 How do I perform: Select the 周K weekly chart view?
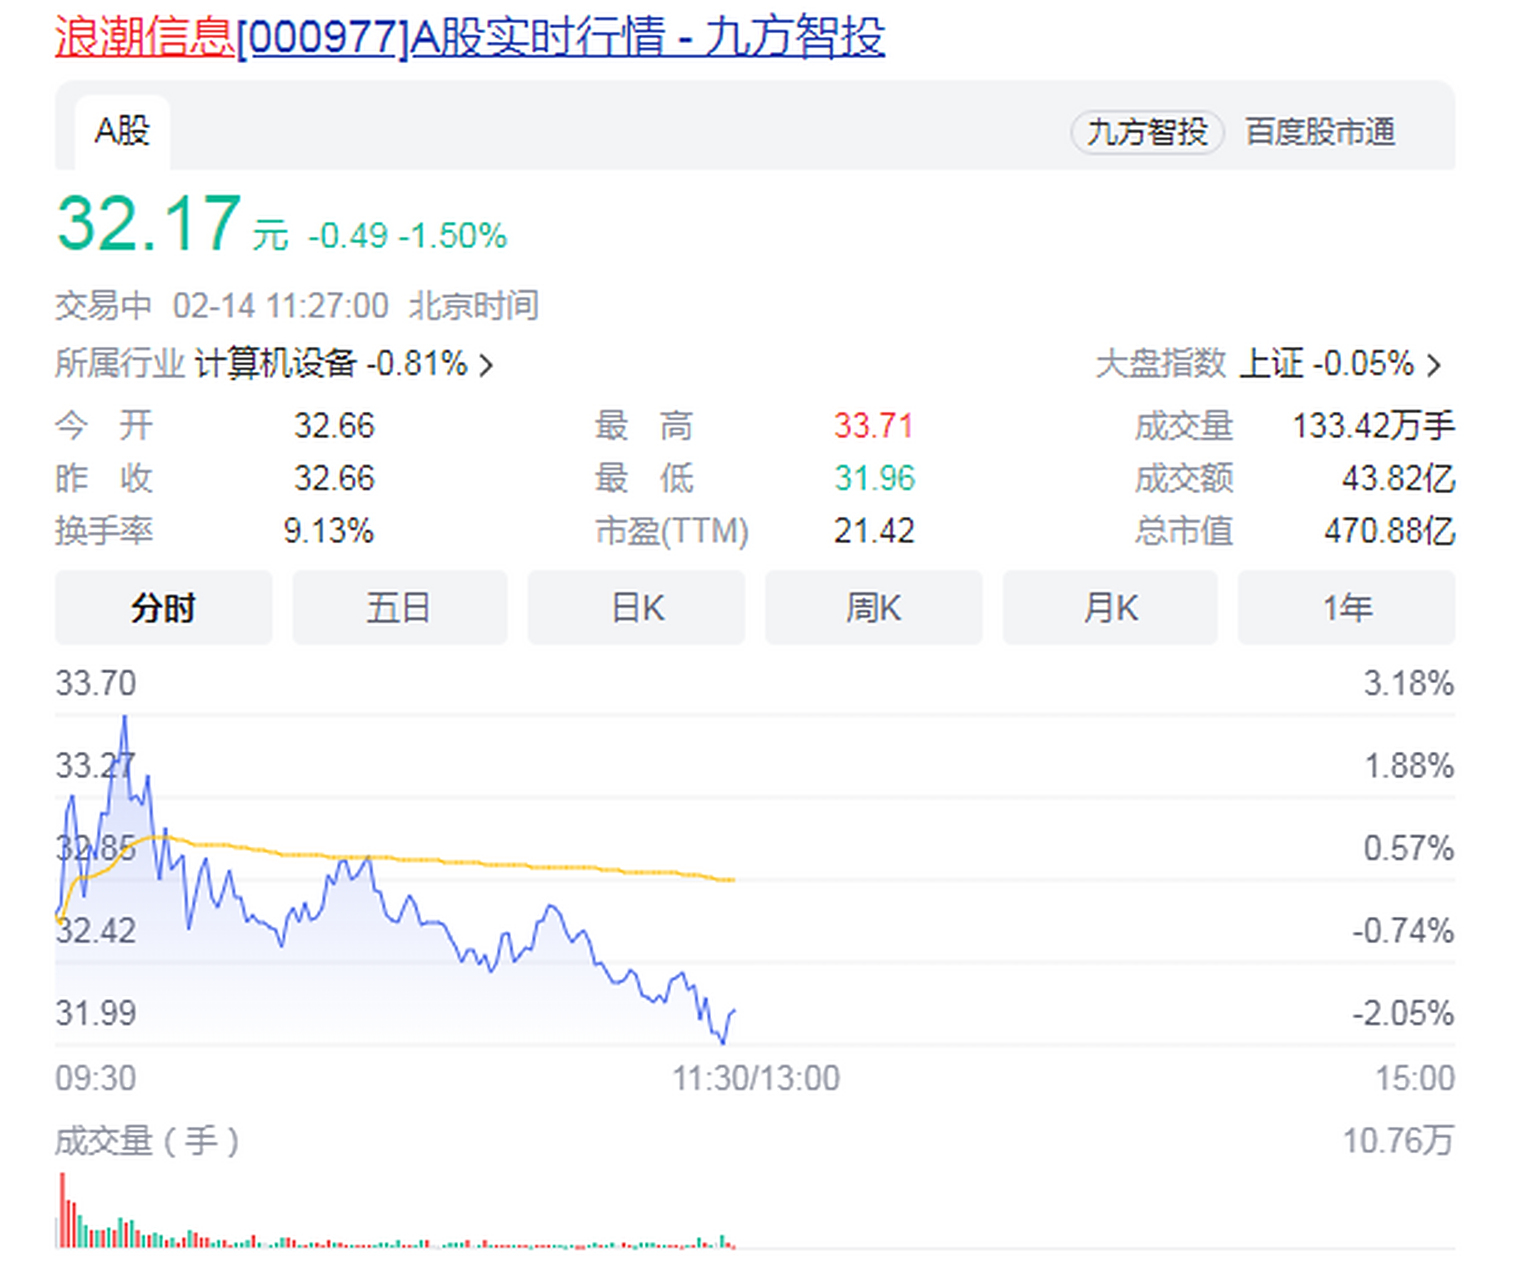point(873,607)
